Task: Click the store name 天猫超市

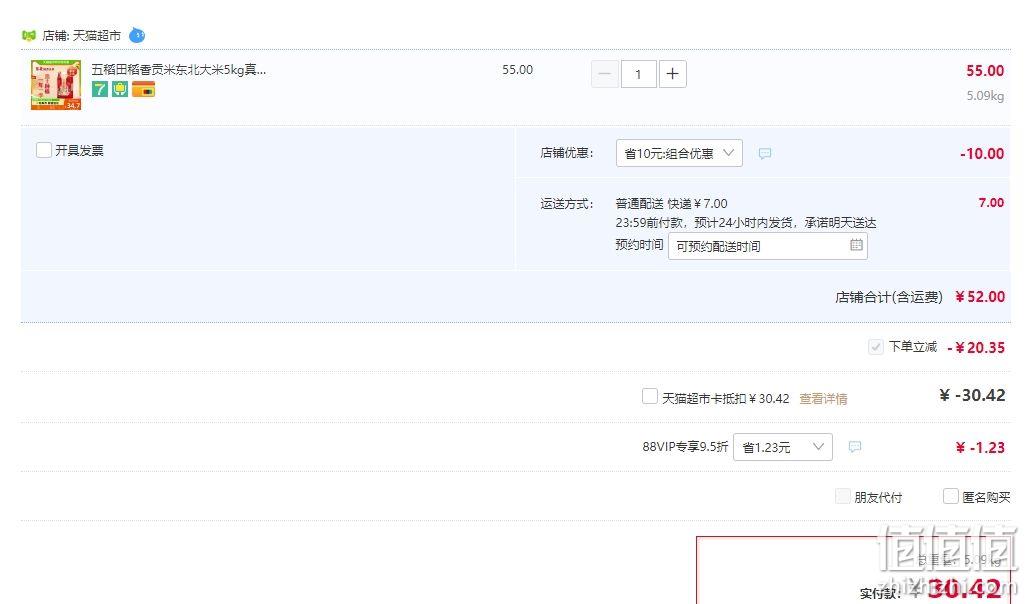Action: [96, 35]
